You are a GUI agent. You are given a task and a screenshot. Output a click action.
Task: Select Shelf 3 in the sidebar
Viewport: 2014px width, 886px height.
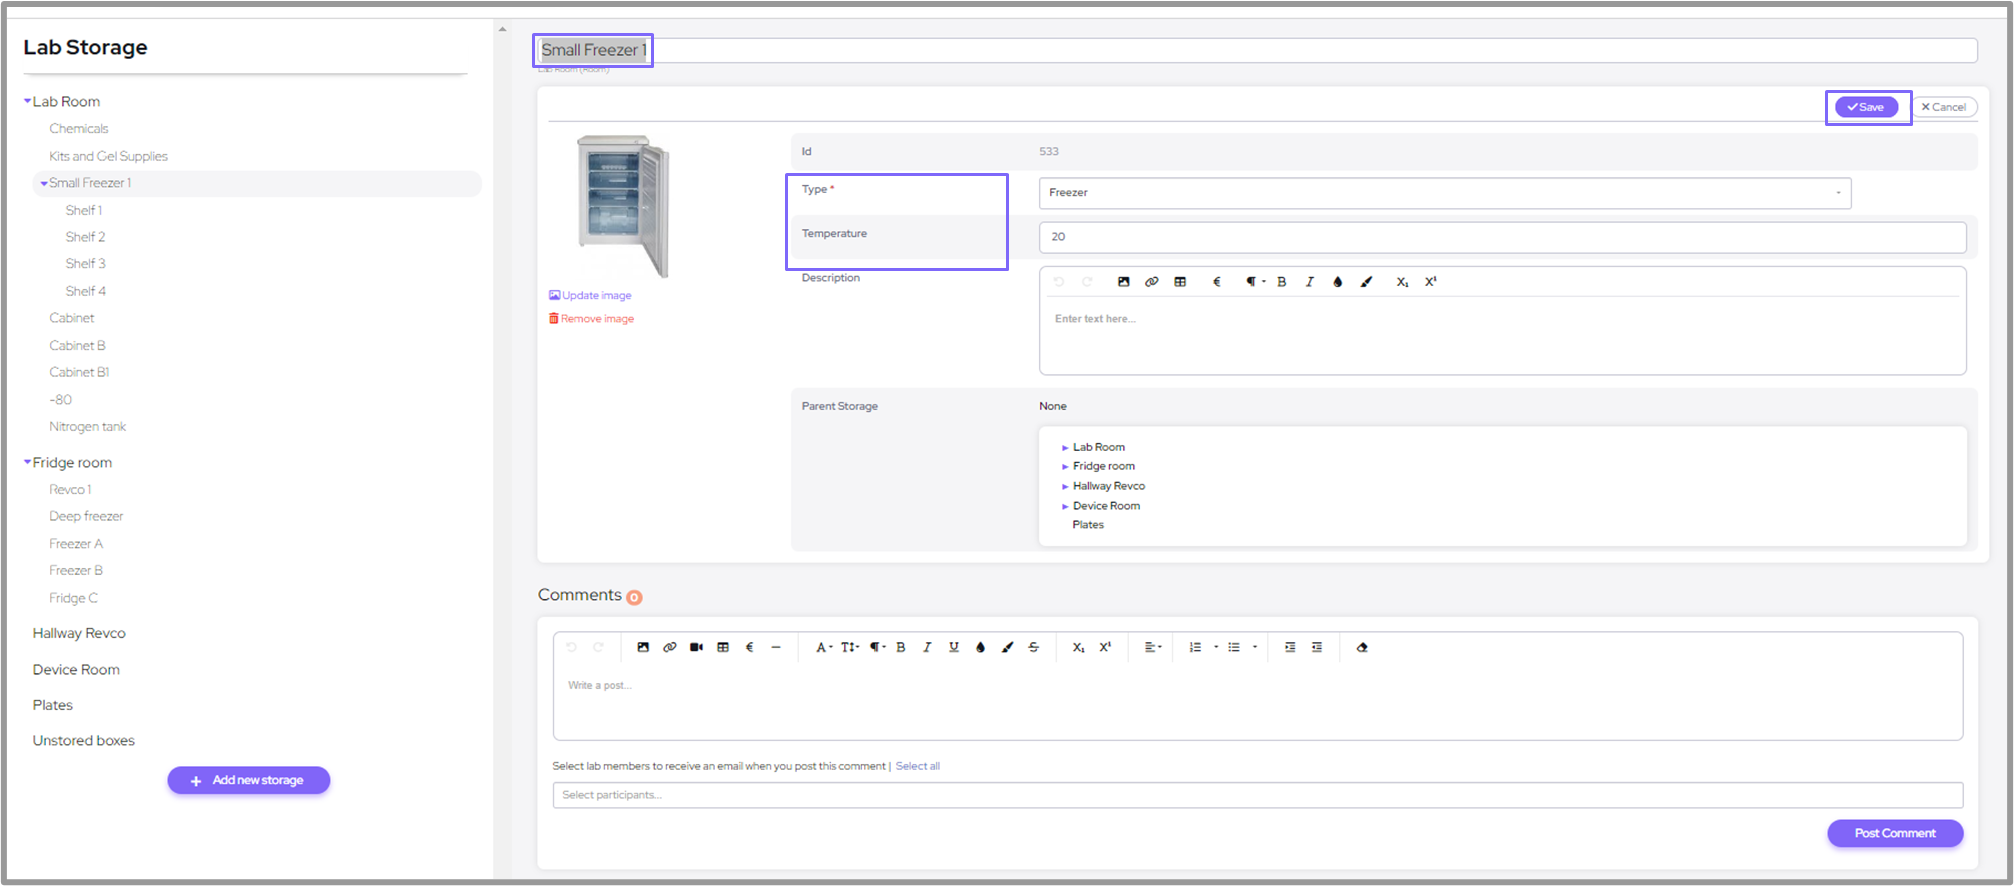point(86,264)
